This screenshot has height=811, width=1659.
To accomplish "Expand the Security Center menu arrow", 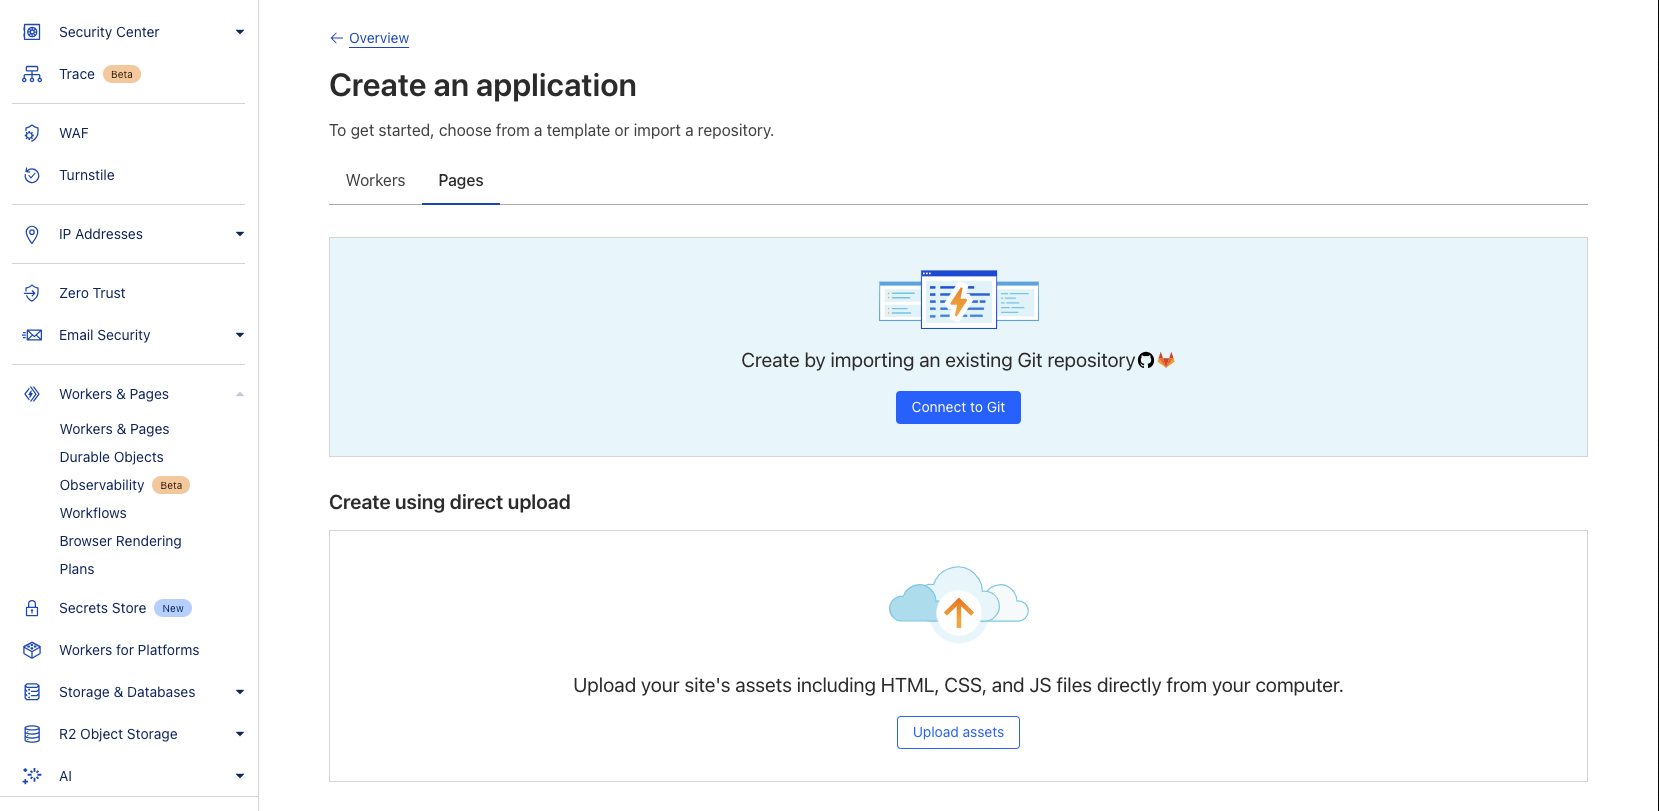I will 240,32.
